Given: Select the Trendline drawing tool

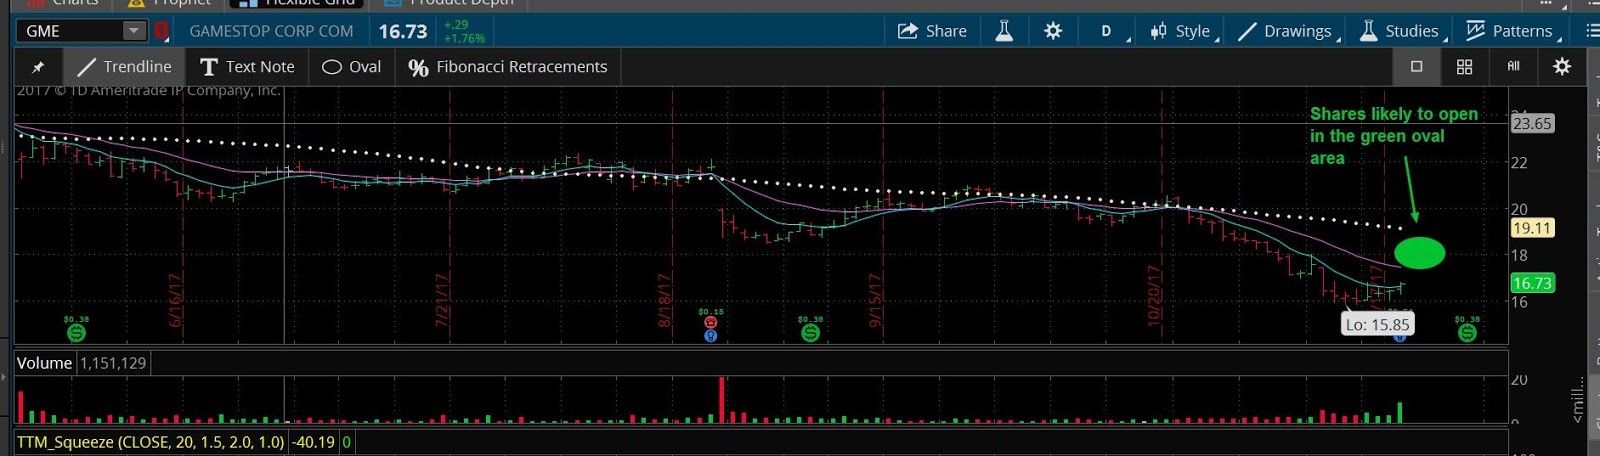Looking at the screenshot, I should click(x=125, y=67).
